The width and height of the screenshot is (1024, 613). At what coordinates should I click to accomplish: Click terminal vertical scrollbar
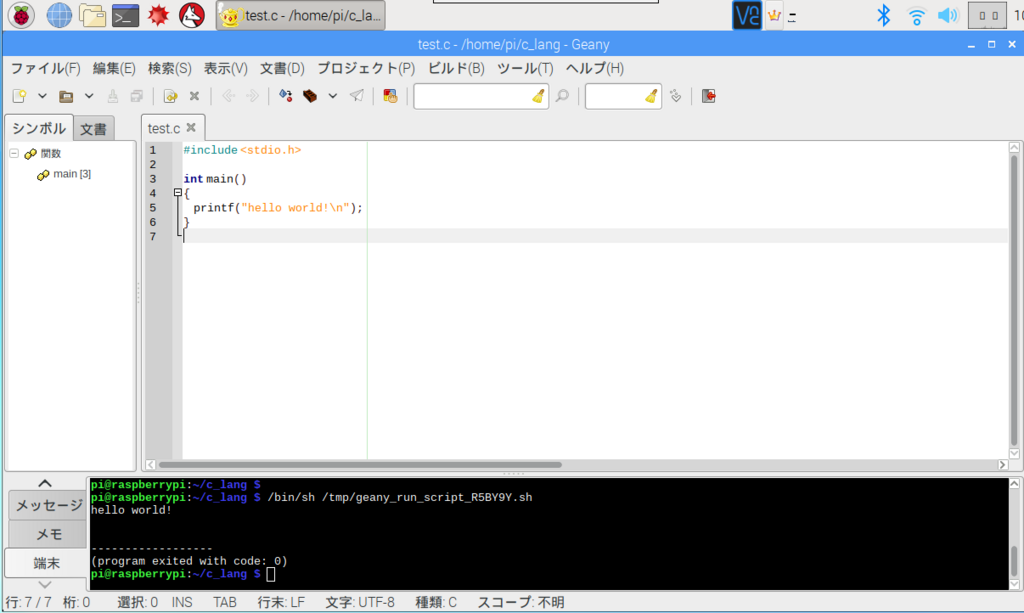tap(1014, 533)
